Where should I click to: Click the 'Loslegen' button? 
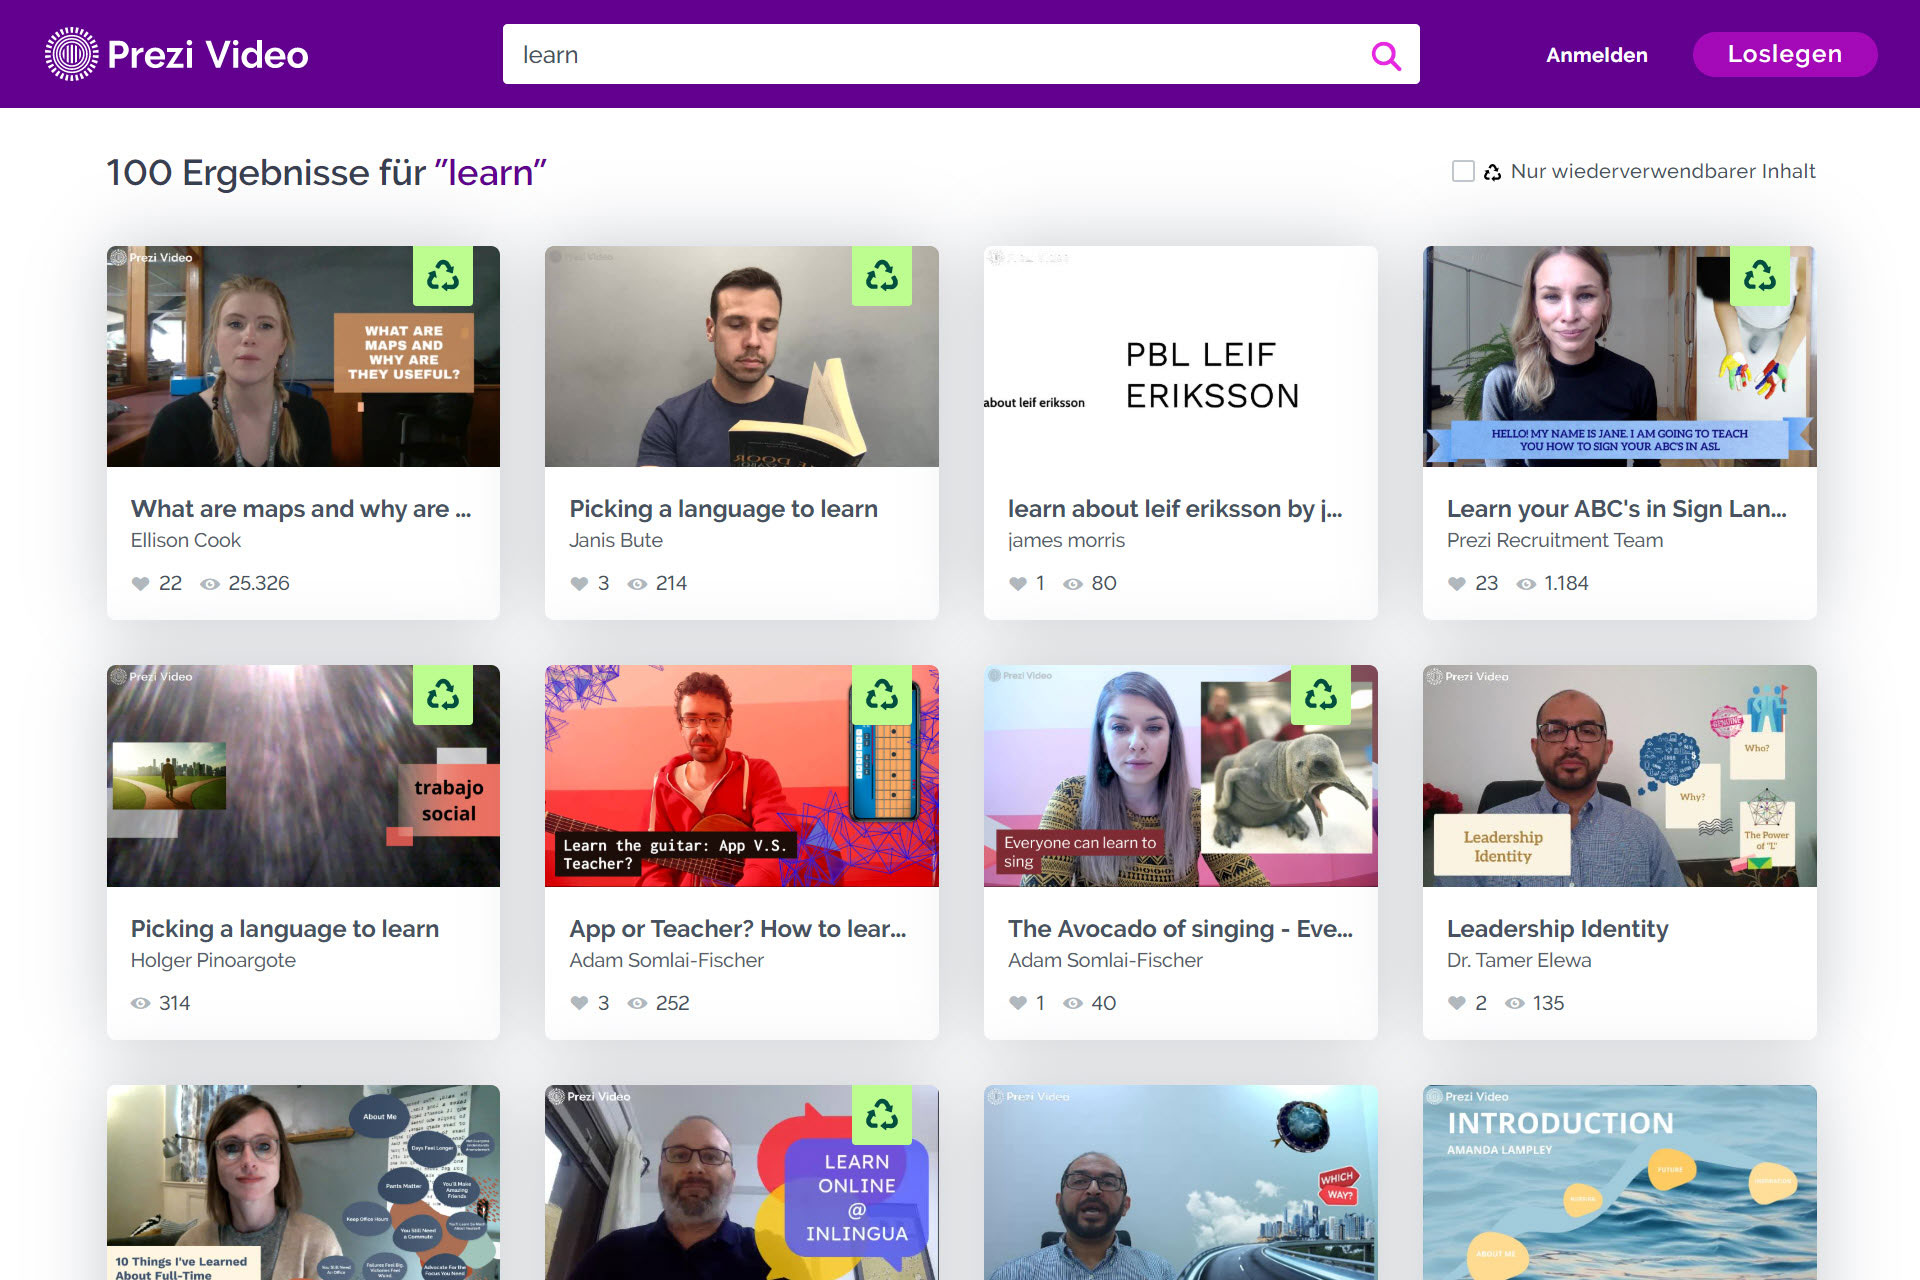(1784, 54)
